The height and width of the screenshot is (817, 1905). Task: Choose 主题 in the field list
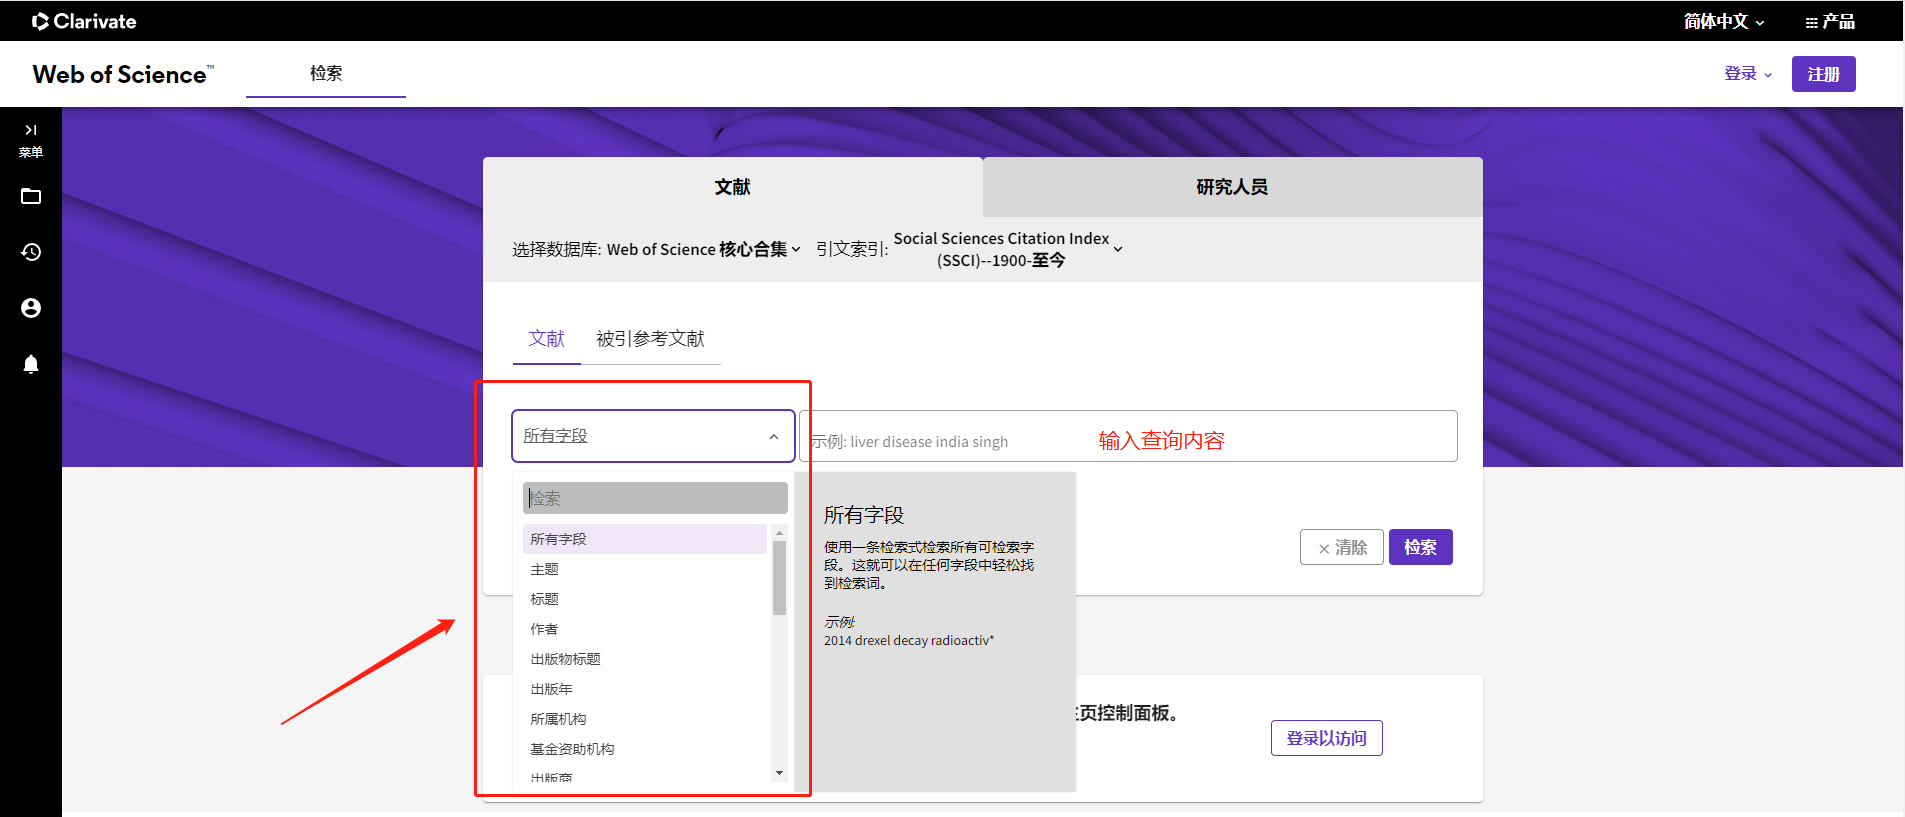click(644, 569)
